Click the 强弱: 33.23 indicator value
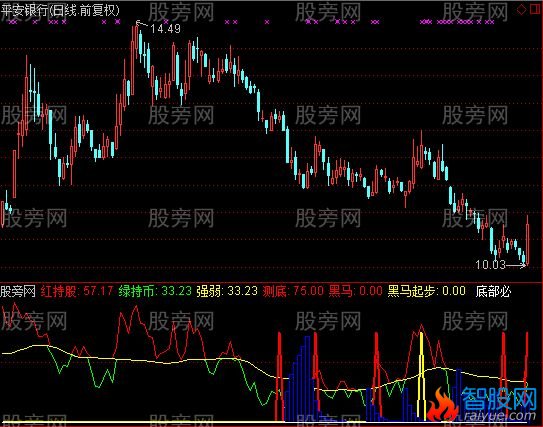Screen dimensions: 543x427 (227, 291)
